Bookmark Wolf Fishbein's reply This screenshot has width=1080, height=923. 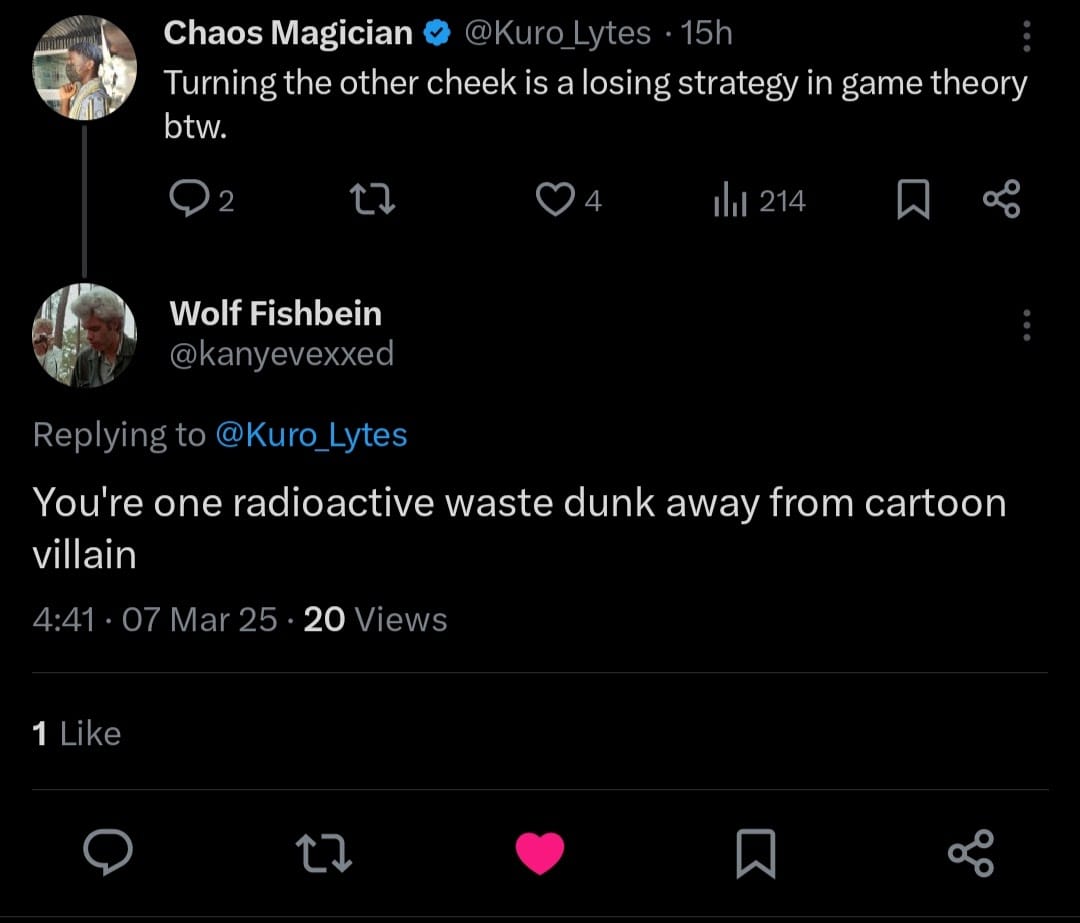pos(755,853)
